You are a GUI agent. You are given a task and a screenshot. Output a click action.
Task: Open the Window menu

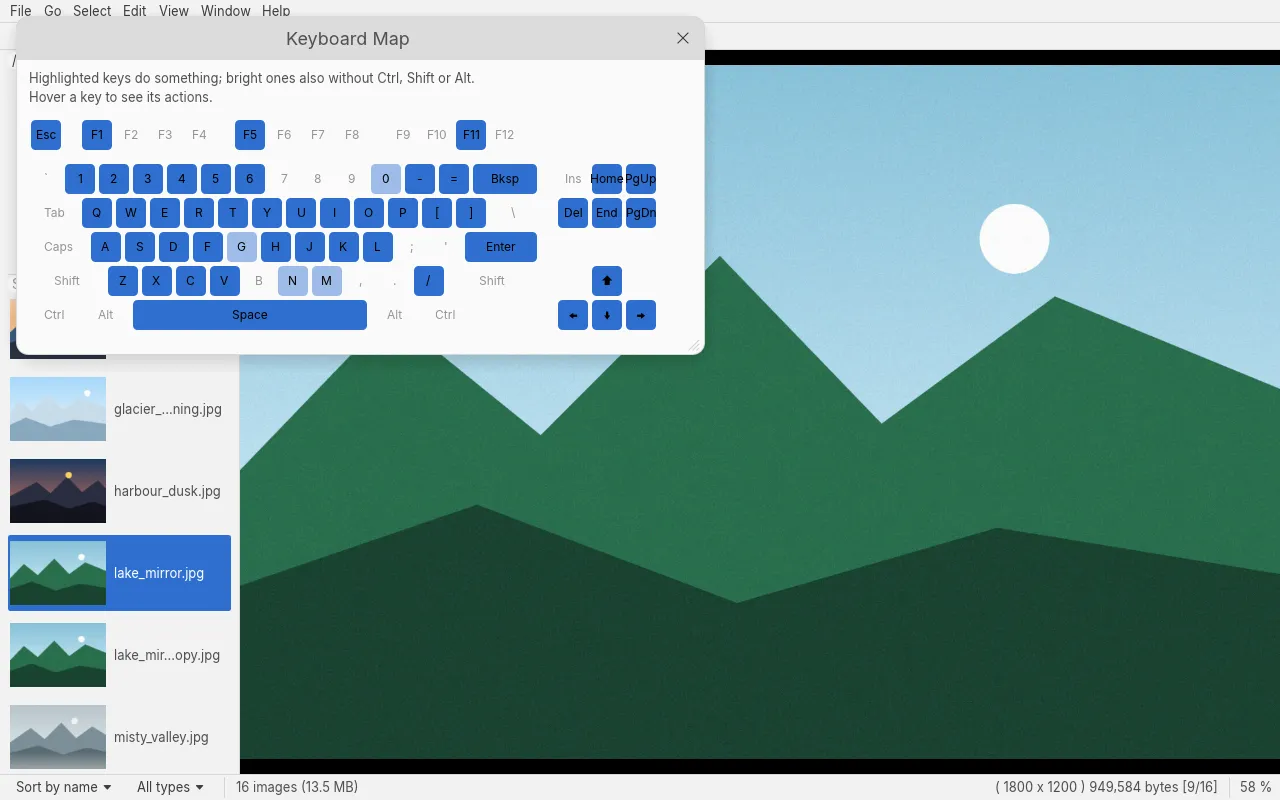(x=225, y=11)
